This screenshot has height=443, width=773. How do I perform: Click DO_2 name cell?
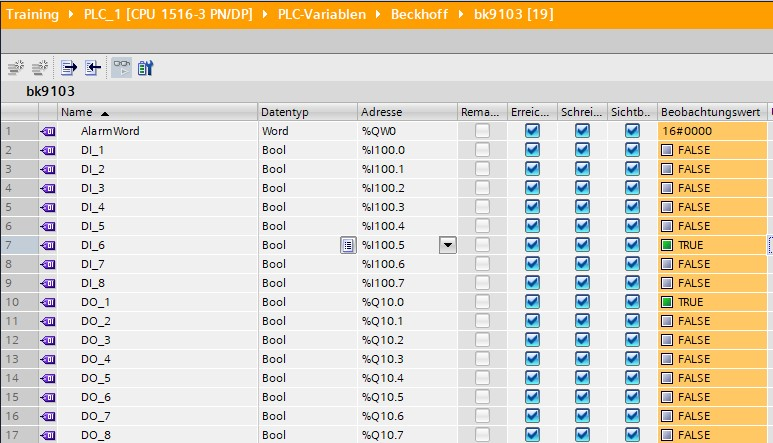click(x=158, y=321)
